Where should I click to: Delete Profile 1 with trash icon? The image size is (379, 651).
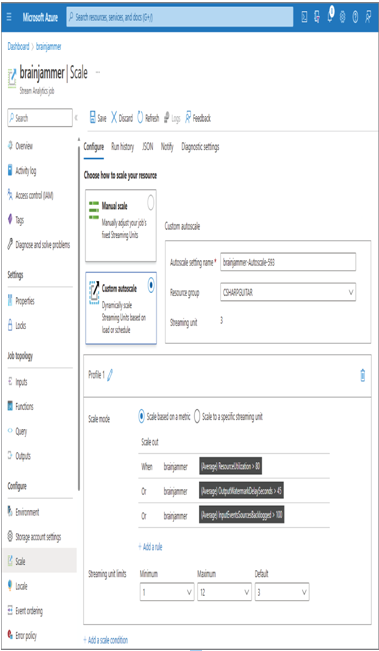(362, 375)
